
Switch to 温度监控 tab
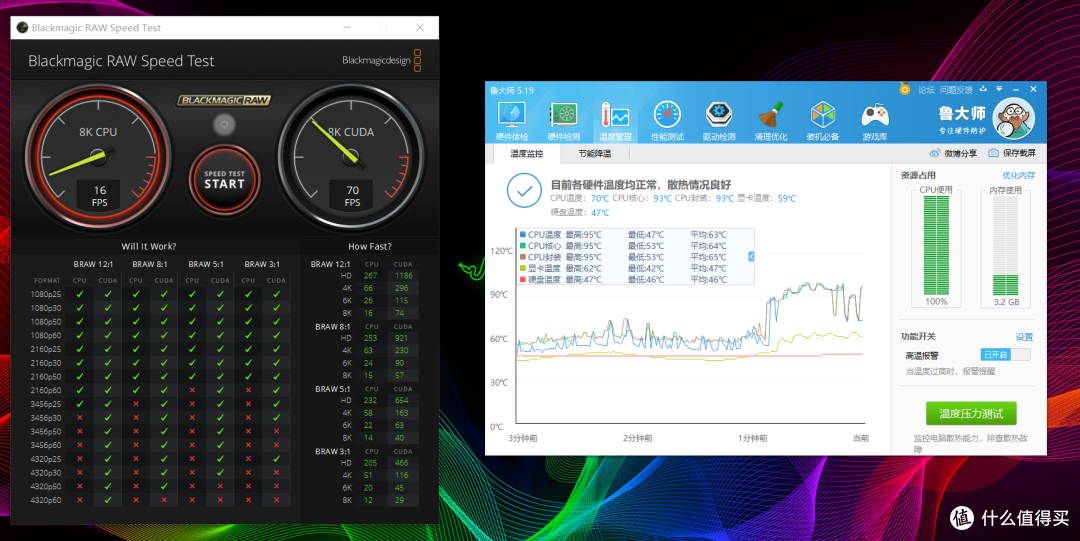pos(527,154)
